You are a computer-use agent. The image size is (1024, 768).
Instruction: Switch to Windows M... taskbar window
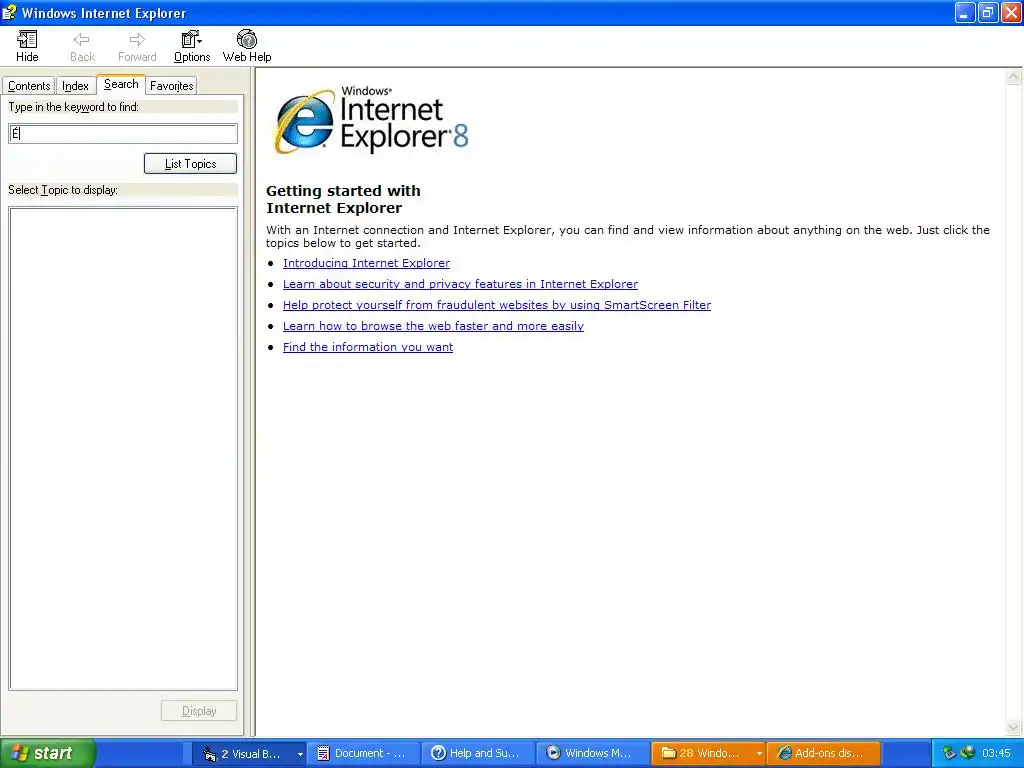[x=593, y=754]
